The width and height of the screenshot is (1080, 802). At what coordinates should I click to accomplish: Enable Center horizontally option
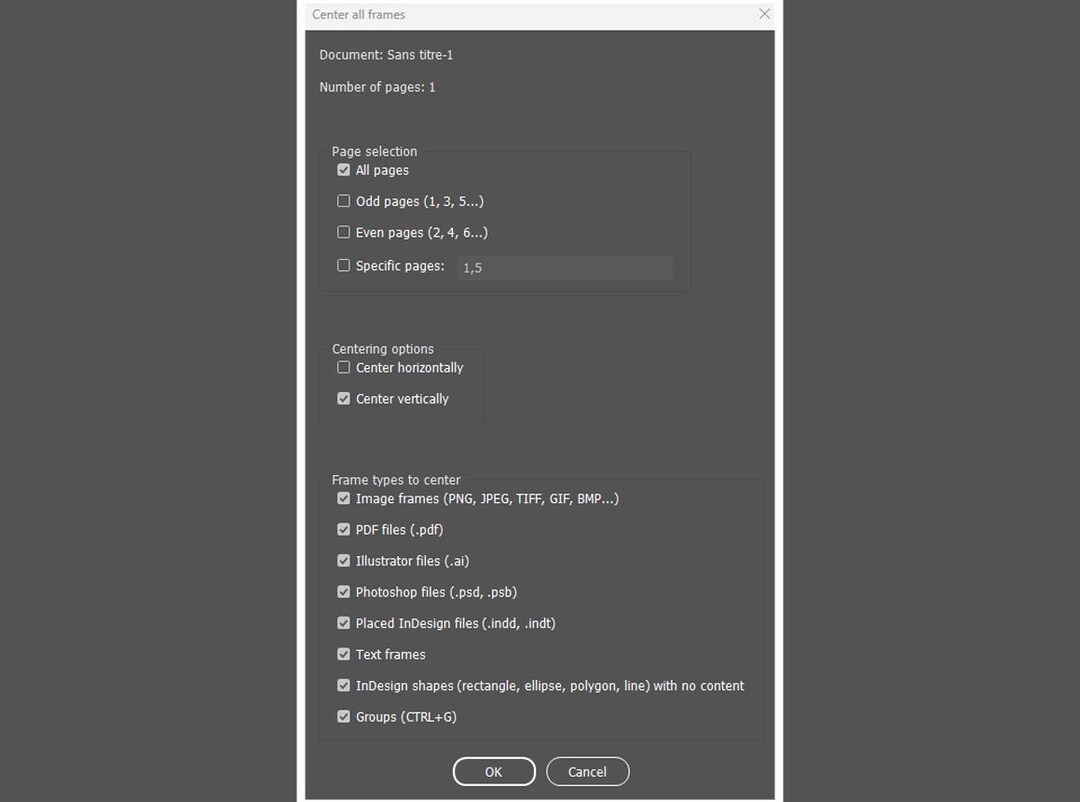(x=344, y=368)
